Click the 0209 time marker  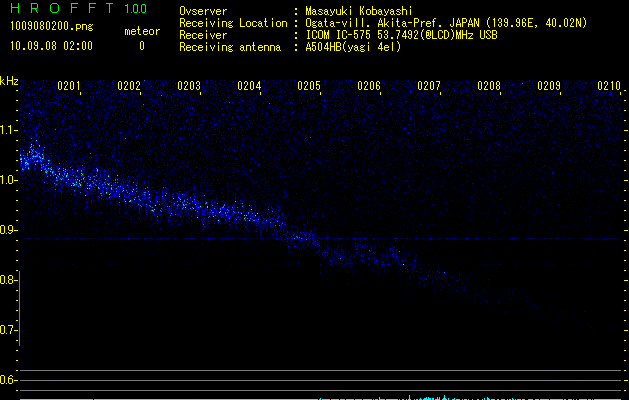(x=549, y=87)
